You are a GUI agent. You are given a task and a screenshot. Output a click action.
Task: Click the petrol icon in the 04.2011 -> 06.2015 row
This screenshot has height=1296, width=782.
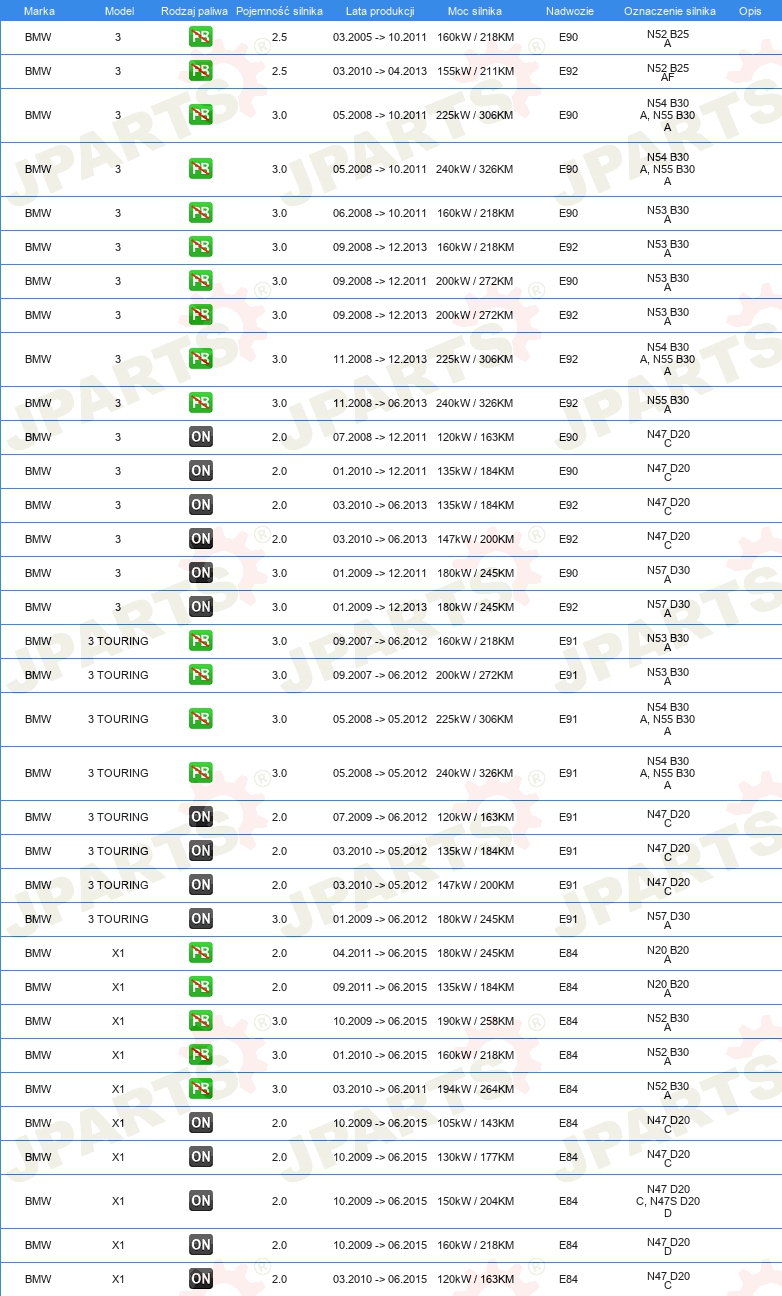pos(201,953)
